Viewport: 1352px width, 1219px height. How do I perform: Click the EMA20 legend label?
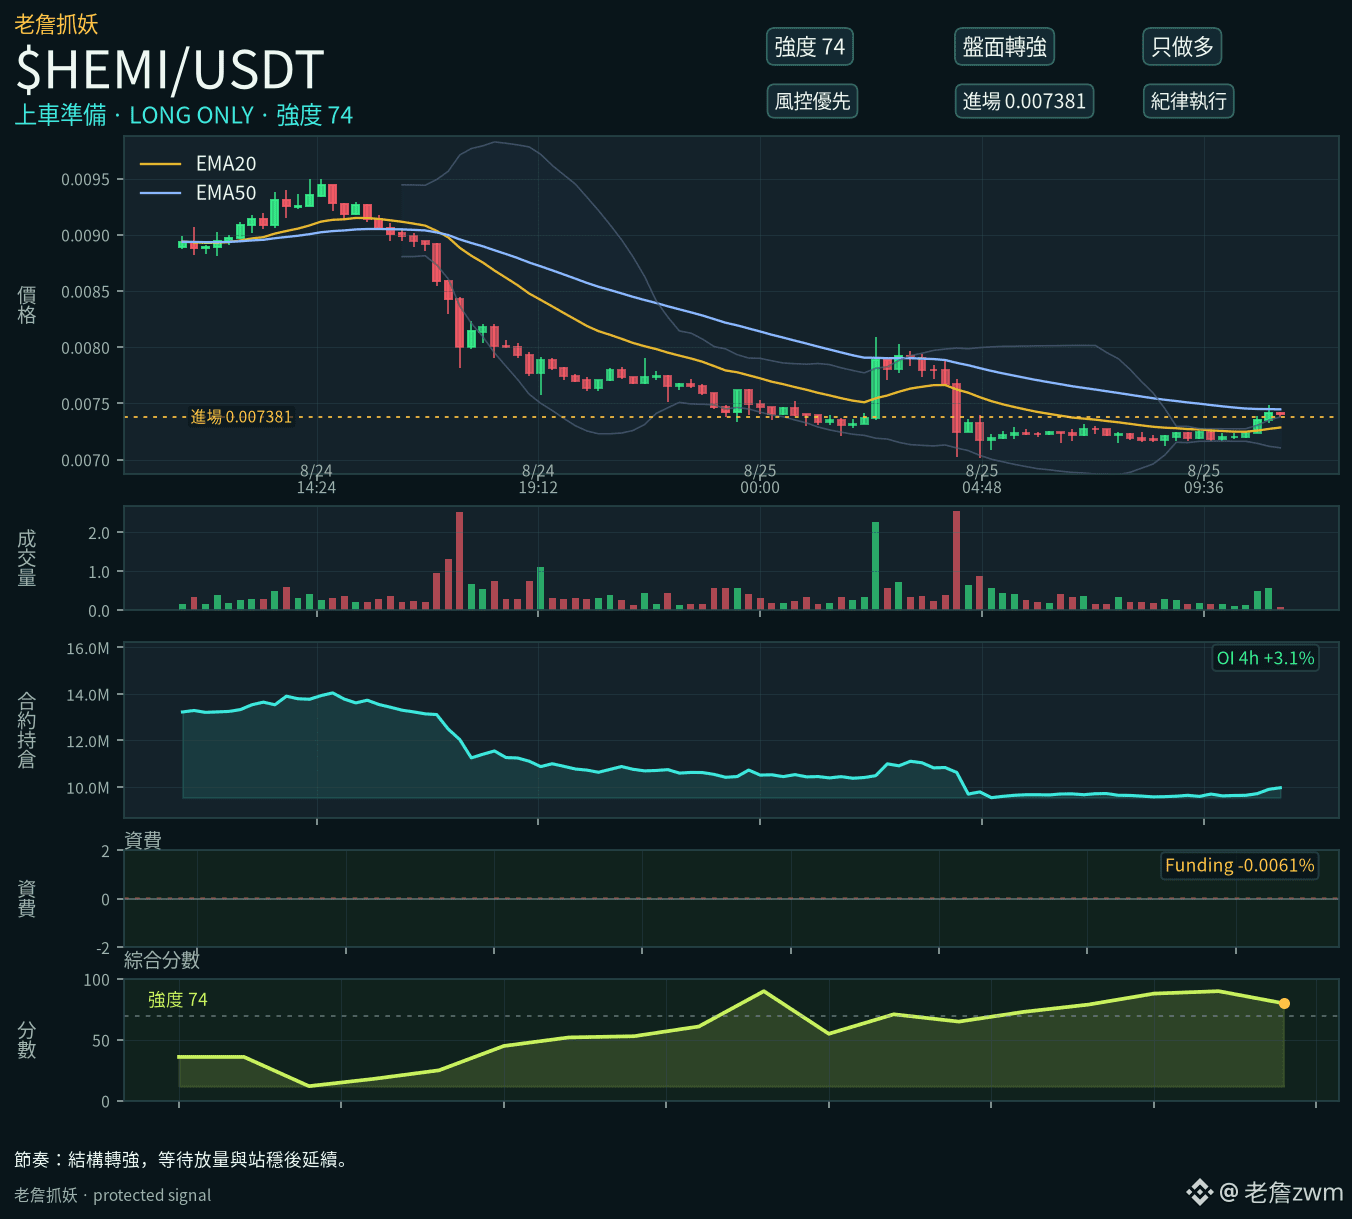point(226,164)
